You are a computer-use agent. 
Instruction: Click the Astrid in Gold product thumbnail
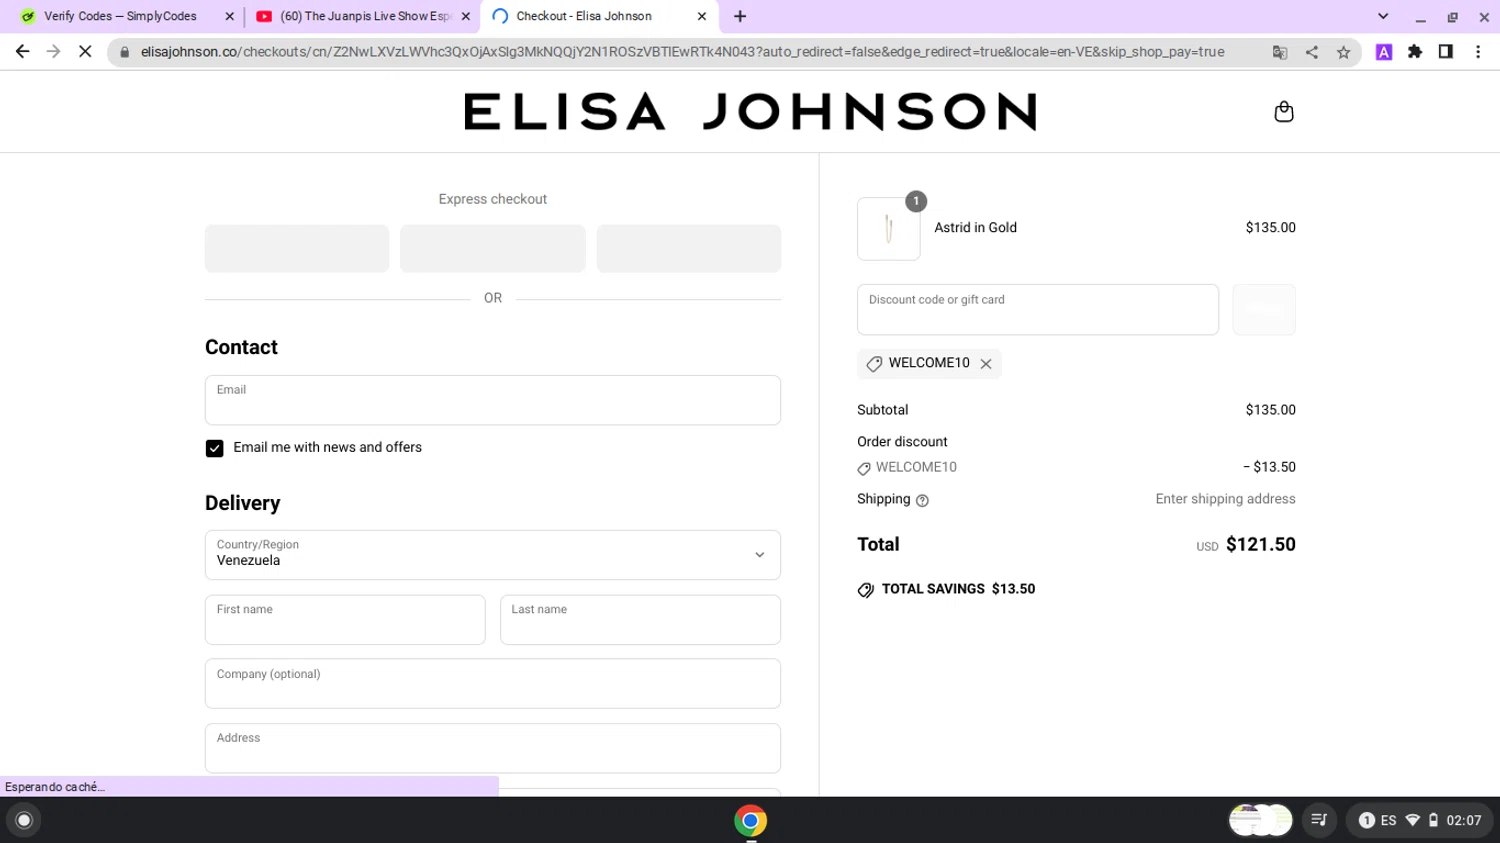(x=888, y=229)
